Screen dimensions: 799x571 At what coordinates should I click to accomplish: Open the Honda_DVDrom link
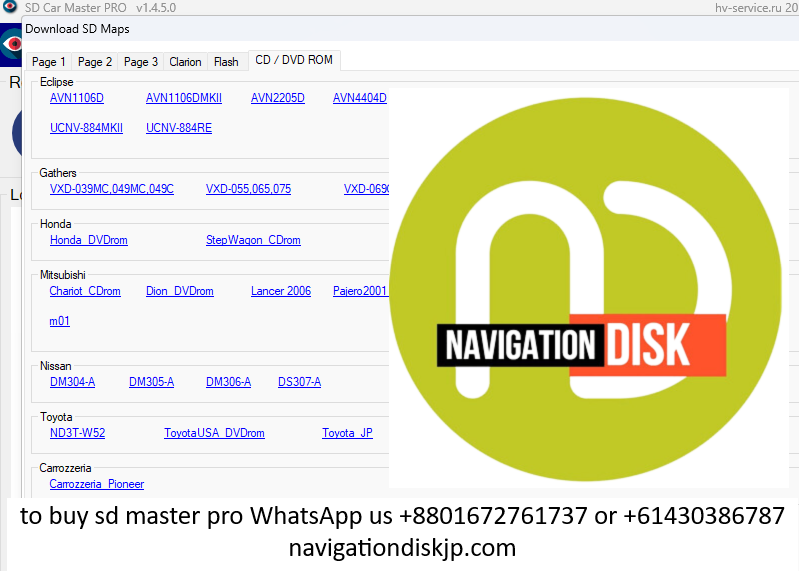[x=89, y=240]
